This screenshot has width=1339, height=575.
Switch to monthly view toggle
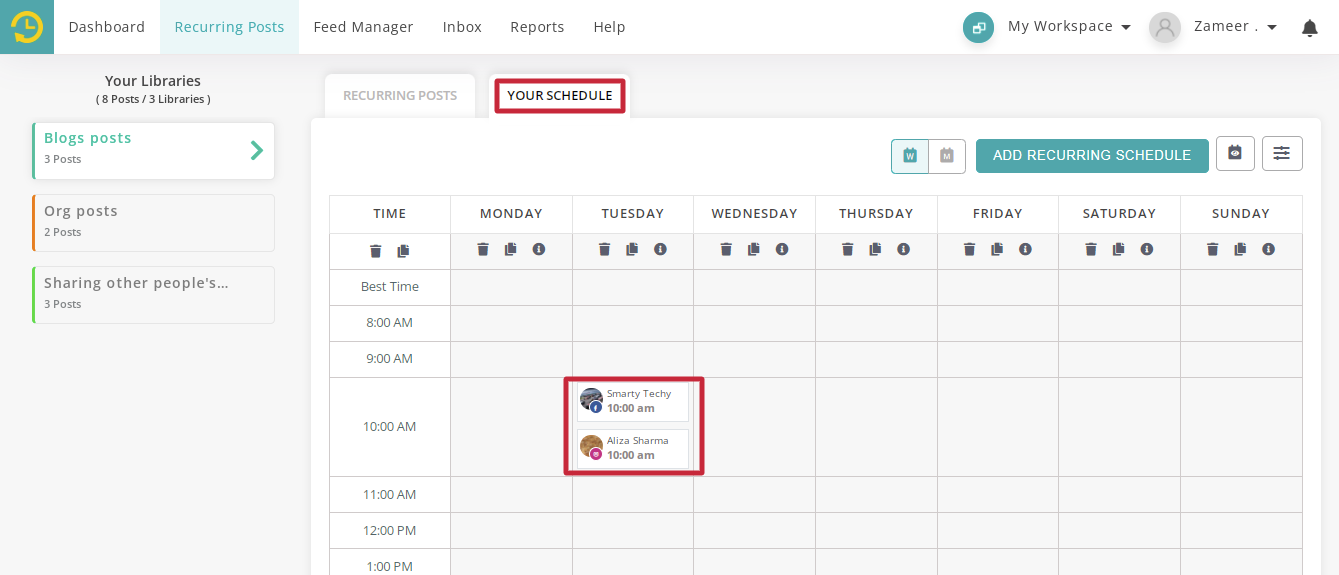click(947, 156)
